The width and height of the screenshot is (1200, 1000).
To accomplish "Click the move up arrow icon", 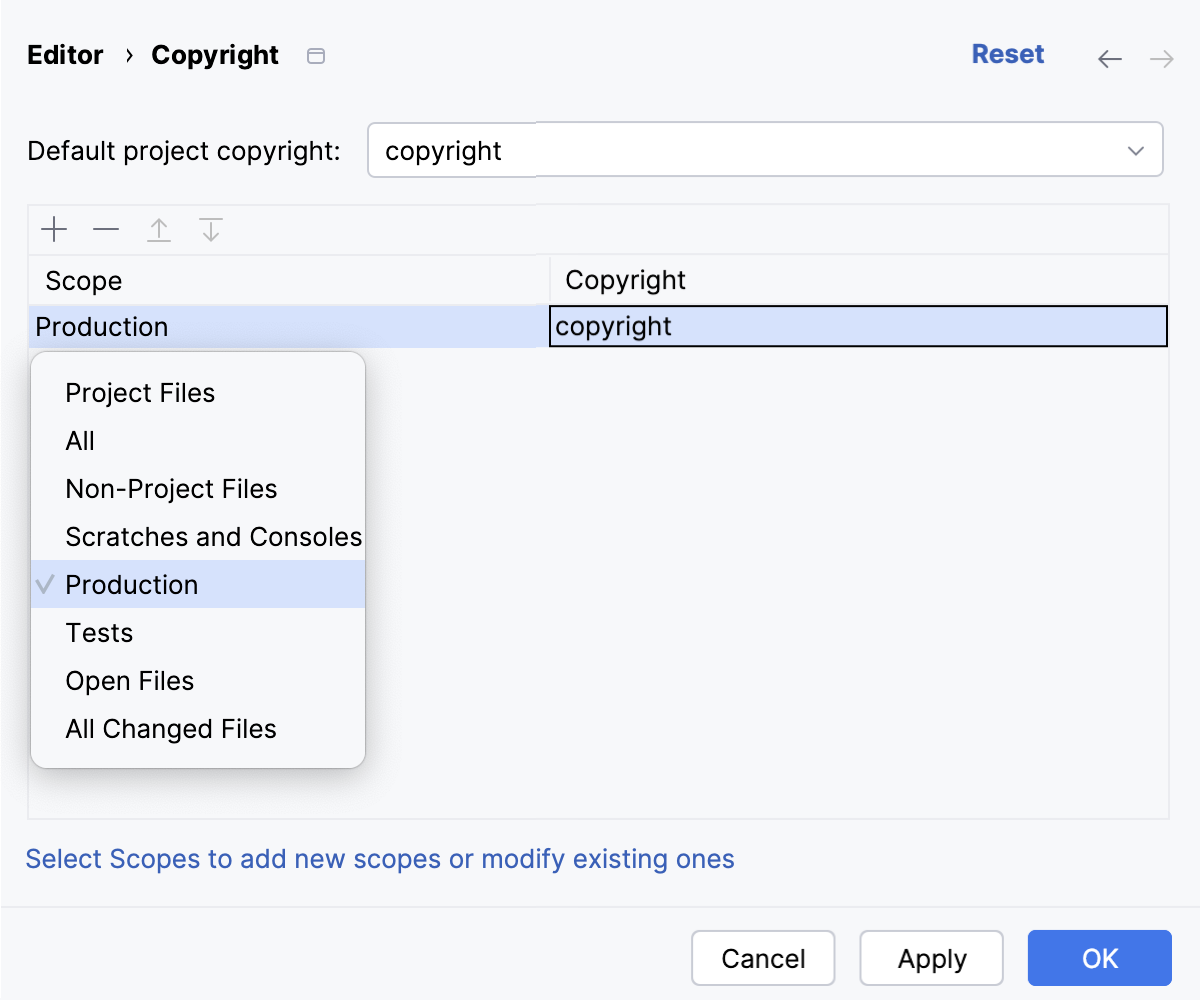I will coord(159,231).
